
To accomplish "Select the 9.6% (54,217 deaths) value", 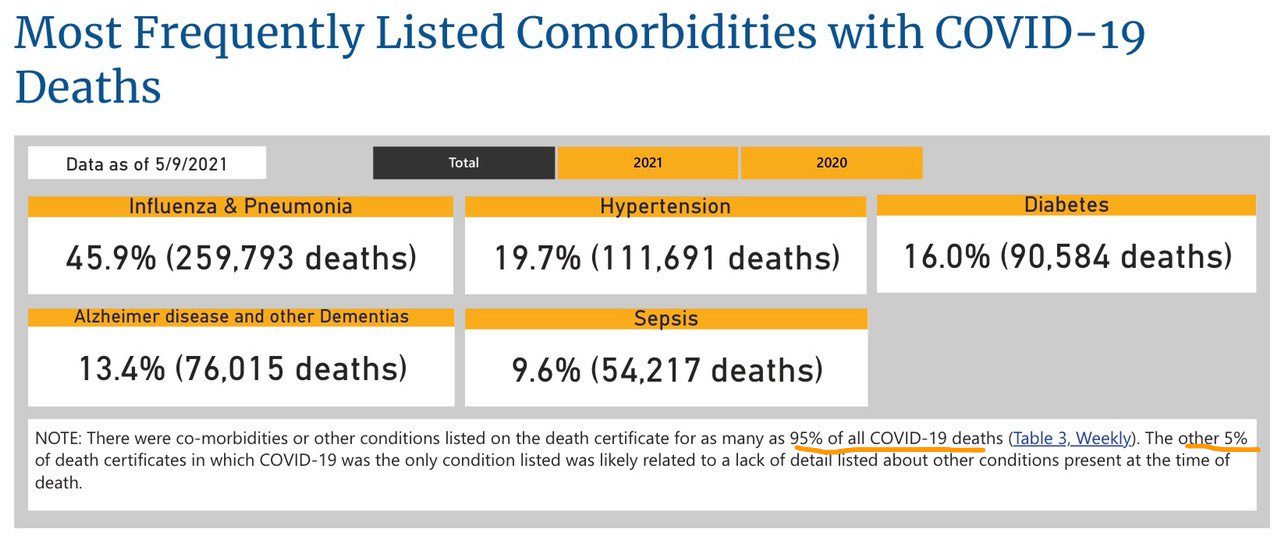I will tap(667, 370).
